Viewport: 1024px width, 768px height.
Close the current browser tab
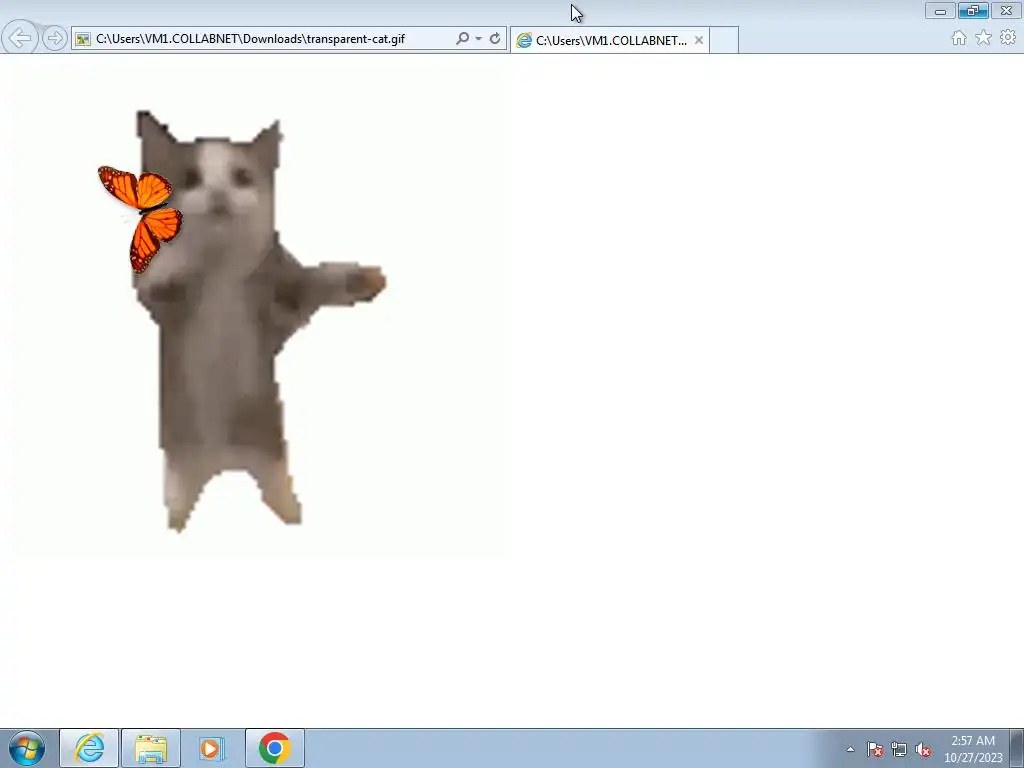click(699, 40)
